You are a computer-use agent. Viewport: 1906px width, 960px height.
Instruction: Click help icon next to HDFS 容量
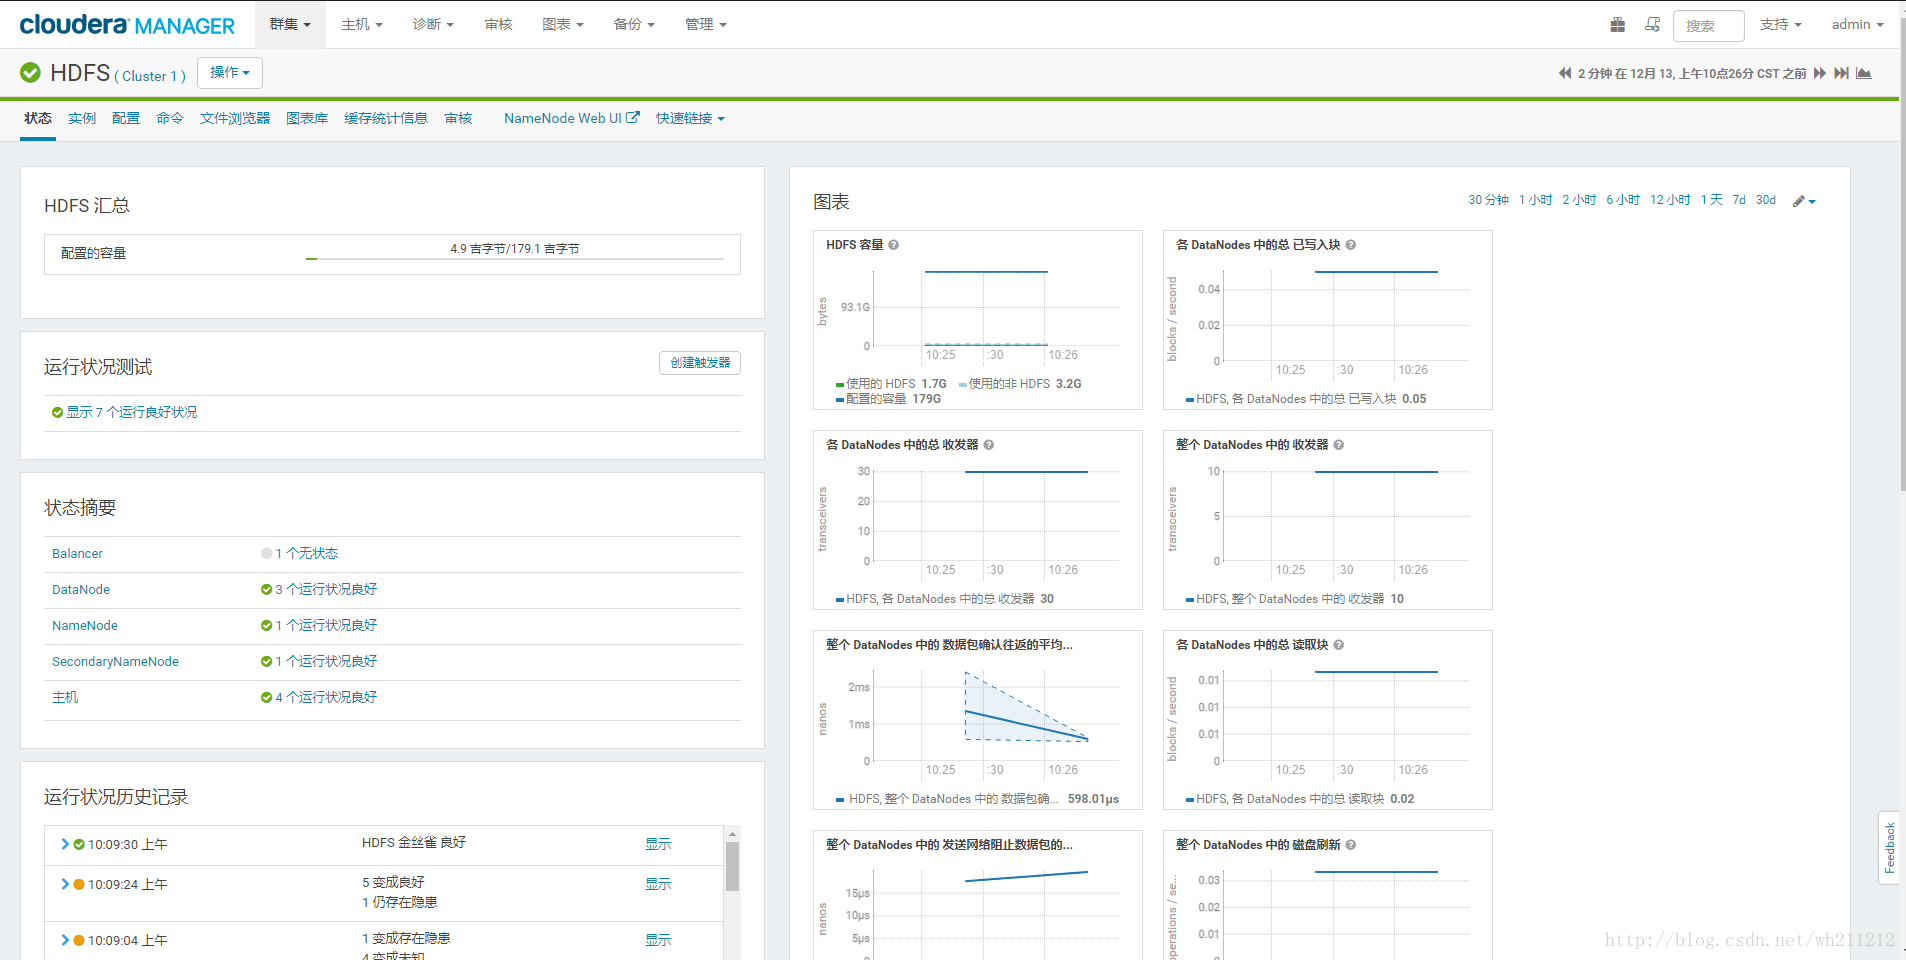(894, 245)
